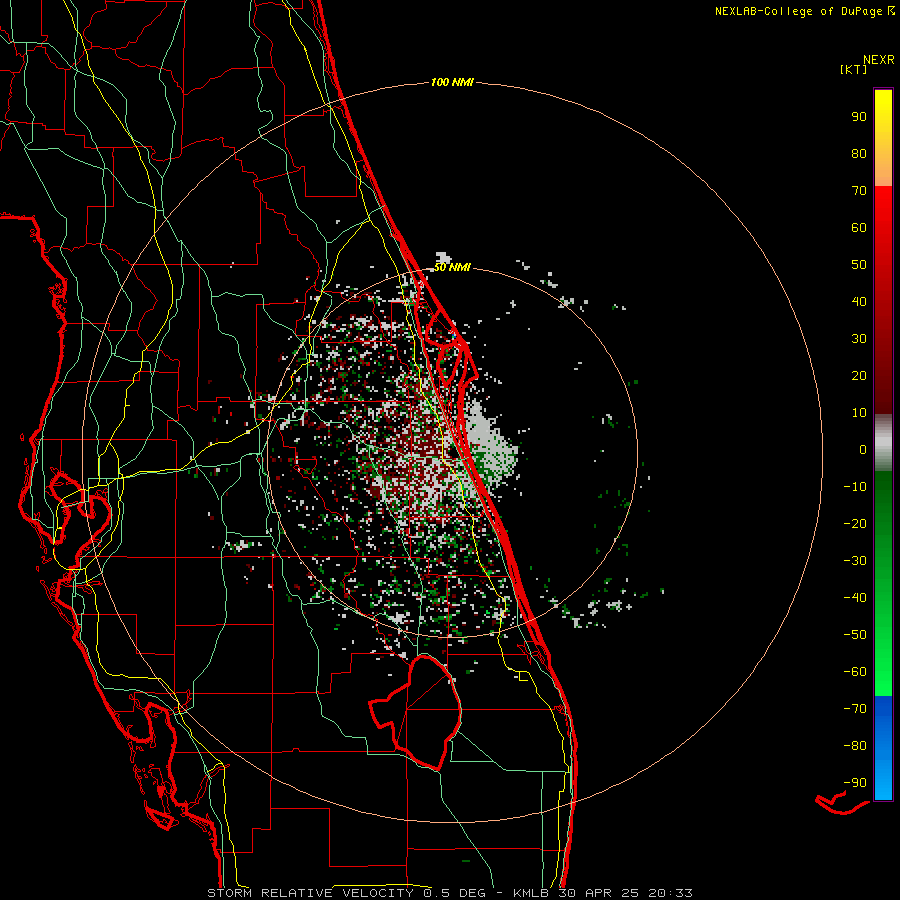The height and width of the screenshot is (900, 900).
Task: Select the 100 NMI range ring label
Action: coord(452,83)
